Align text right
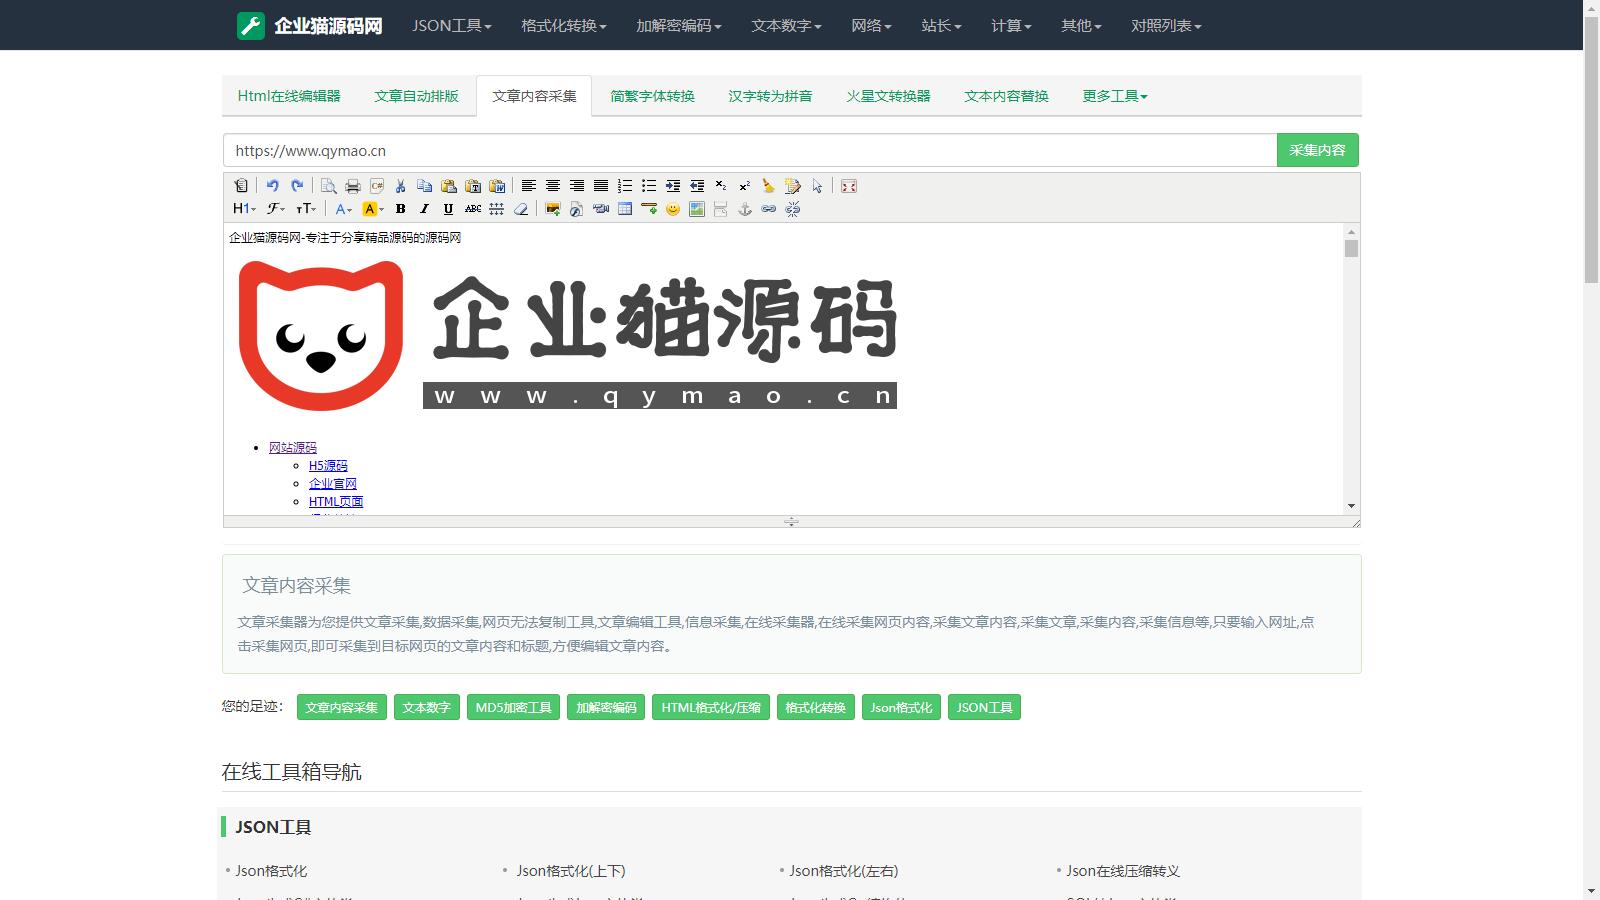1600x900 pixels. [x=577, y=186]
